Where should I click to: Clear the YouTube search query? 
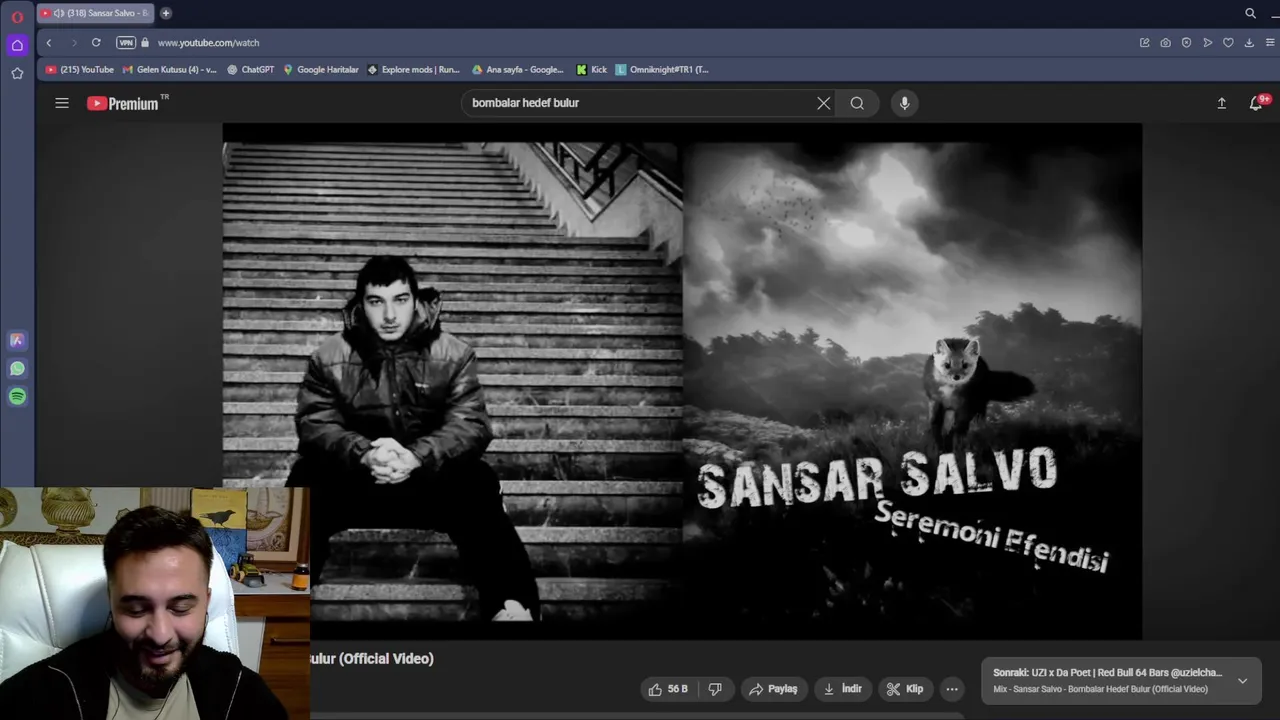(824, 103)
